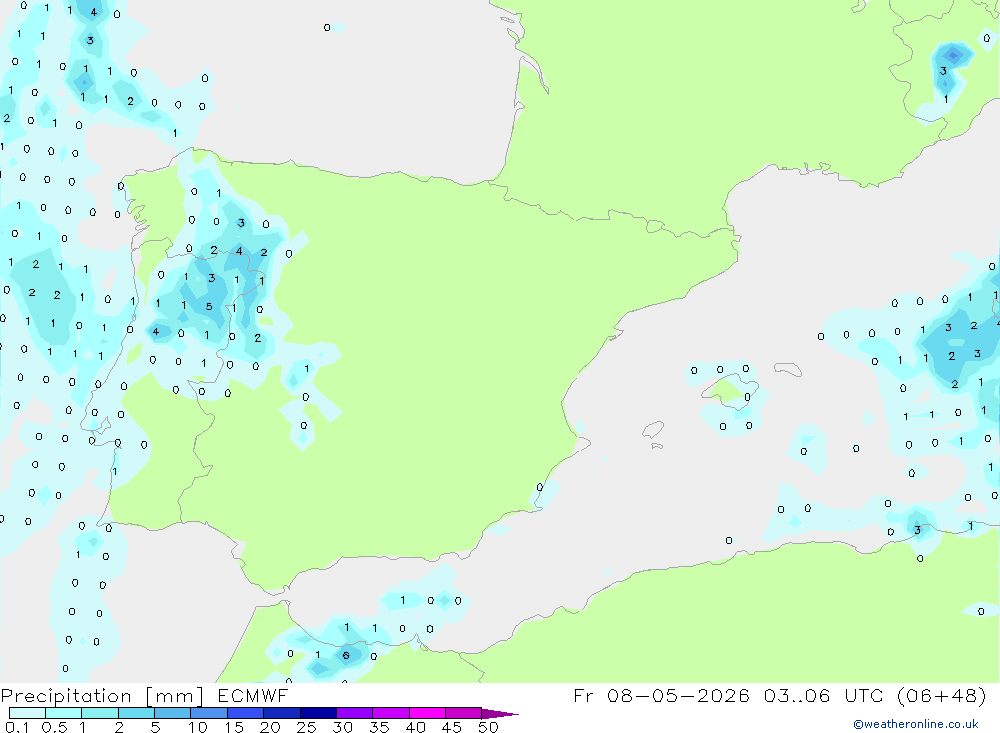Pick the 1–2 mm legend color segment
This screenshot has width=1000, height=733.
(x=100, y=713)
